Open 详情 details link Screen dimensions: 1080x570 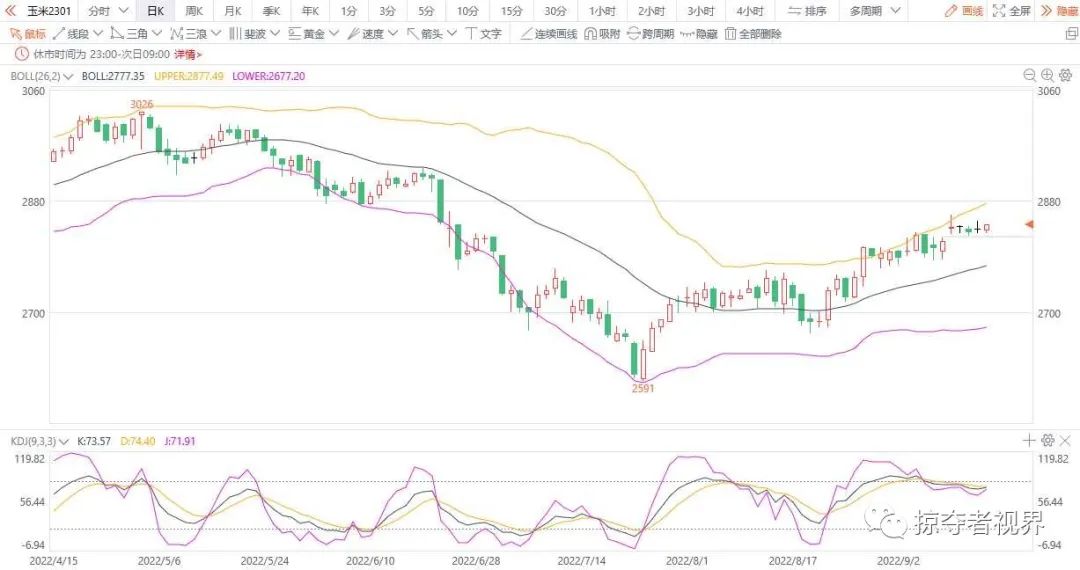(187, 54)
